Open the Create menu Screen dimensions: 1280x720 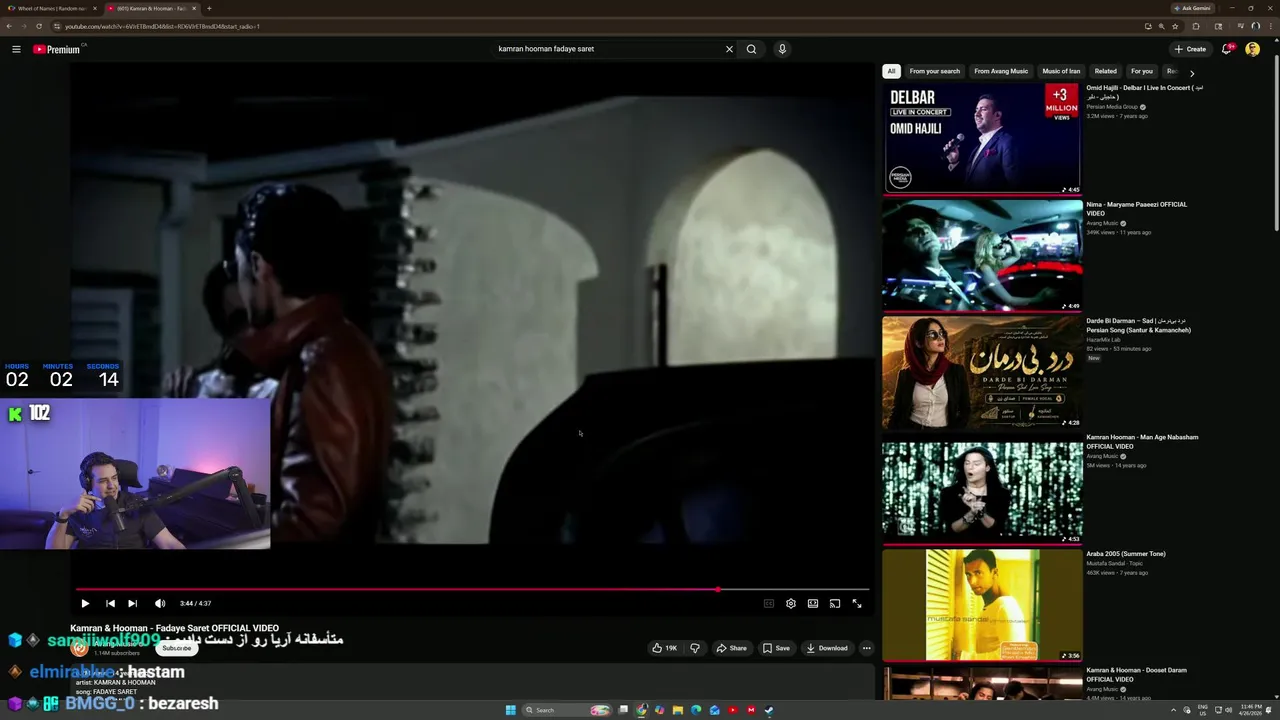coord(1190,49)
